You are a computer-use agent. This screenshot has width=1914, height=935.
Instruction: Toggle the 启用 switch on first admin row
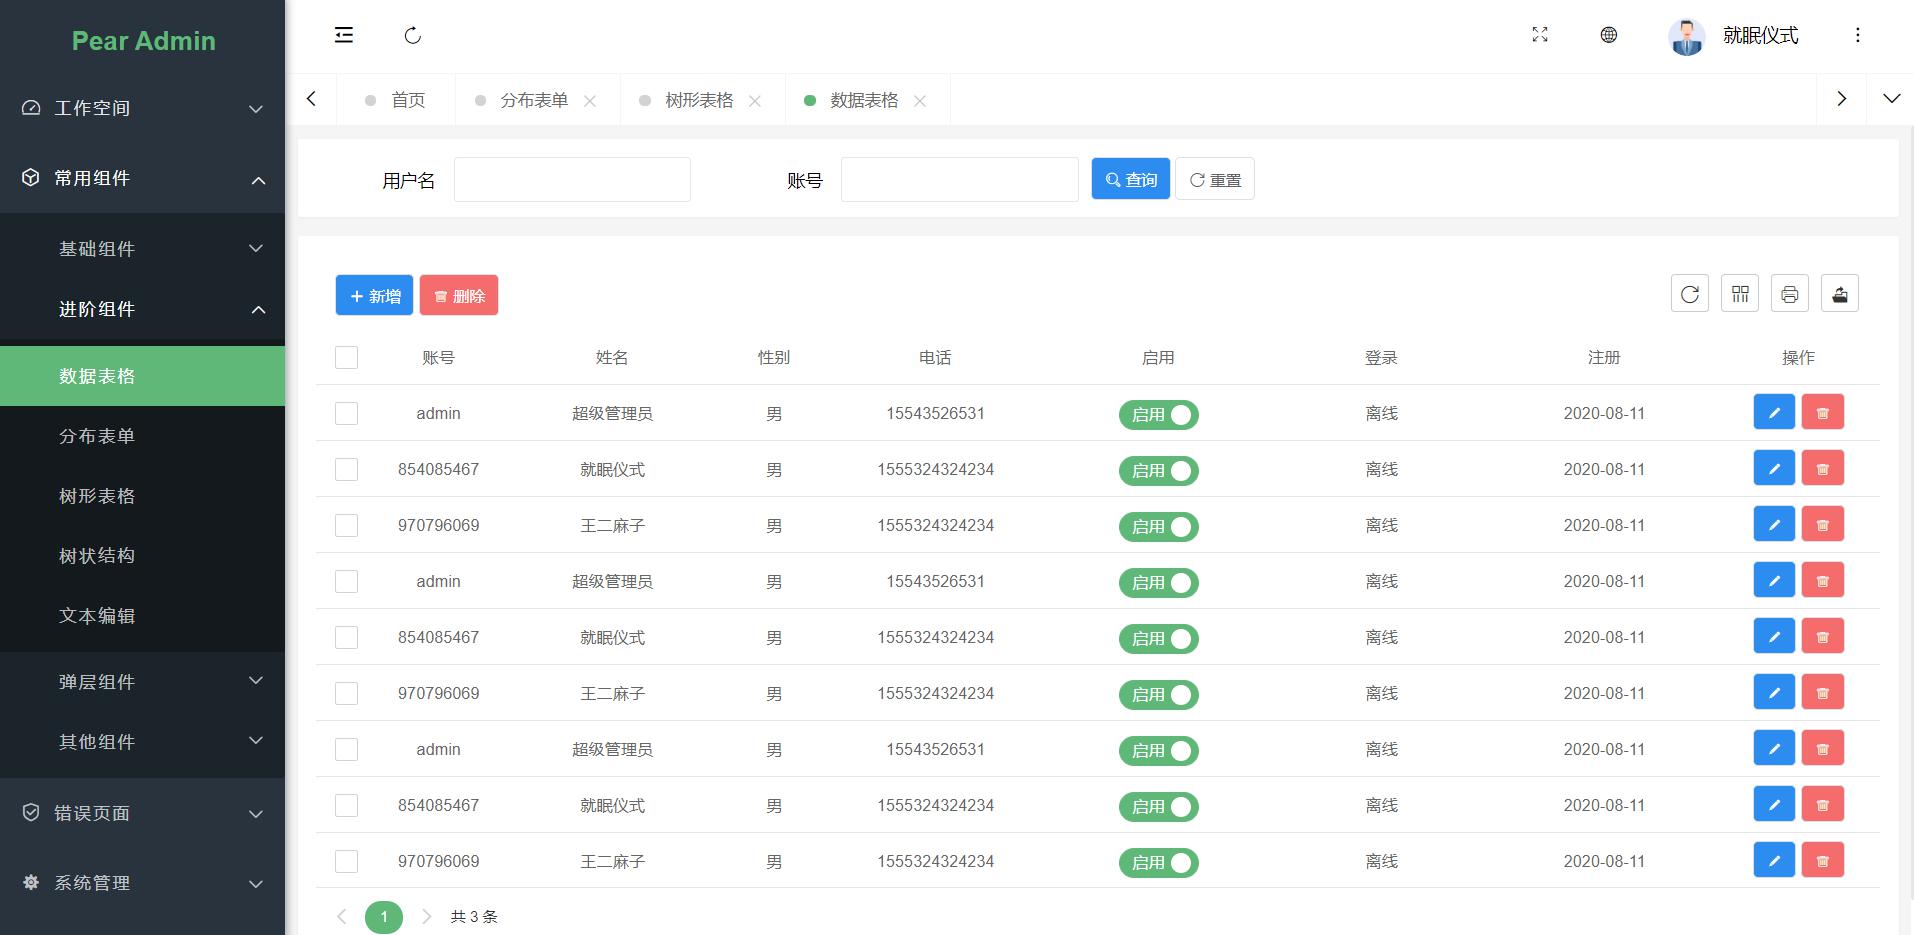[1158, 415]
